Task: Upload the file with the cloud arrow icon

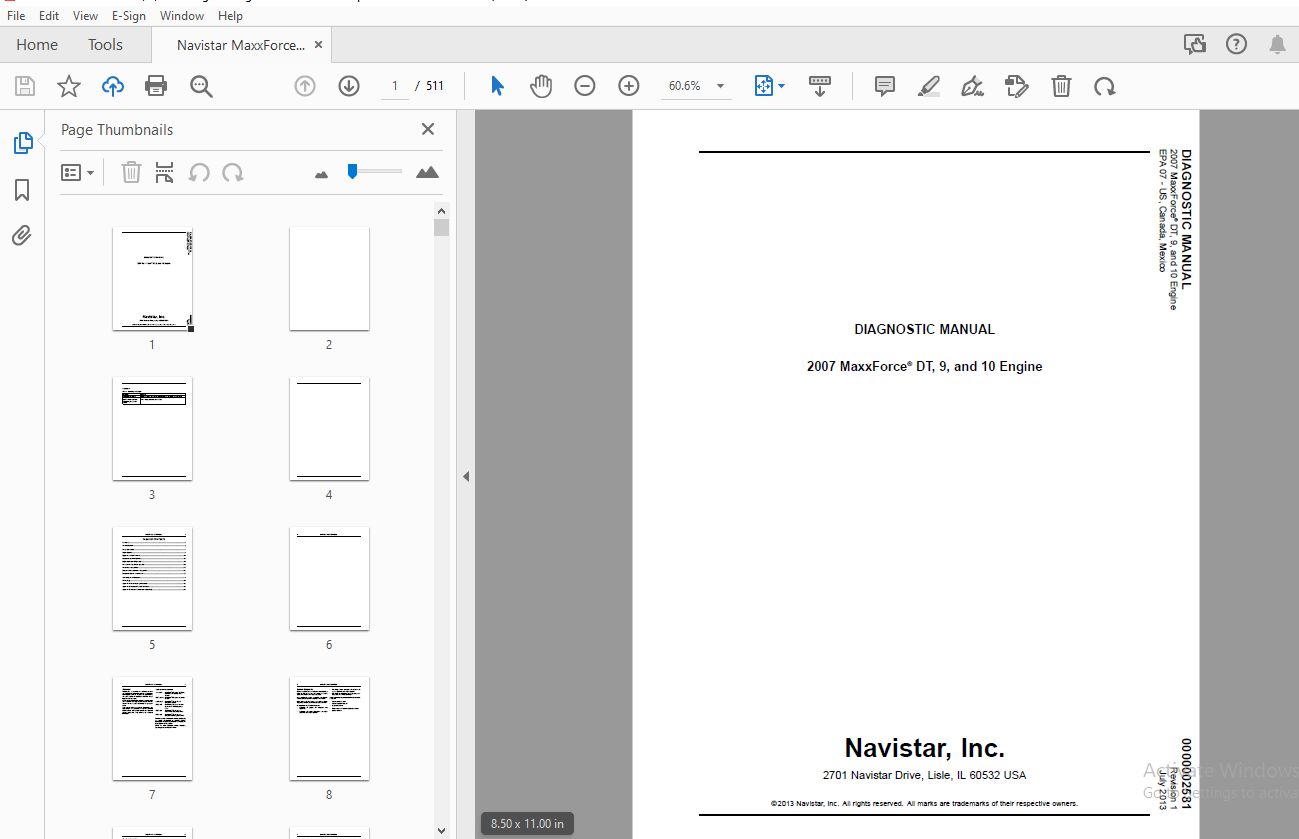Action: click(113, 86)
